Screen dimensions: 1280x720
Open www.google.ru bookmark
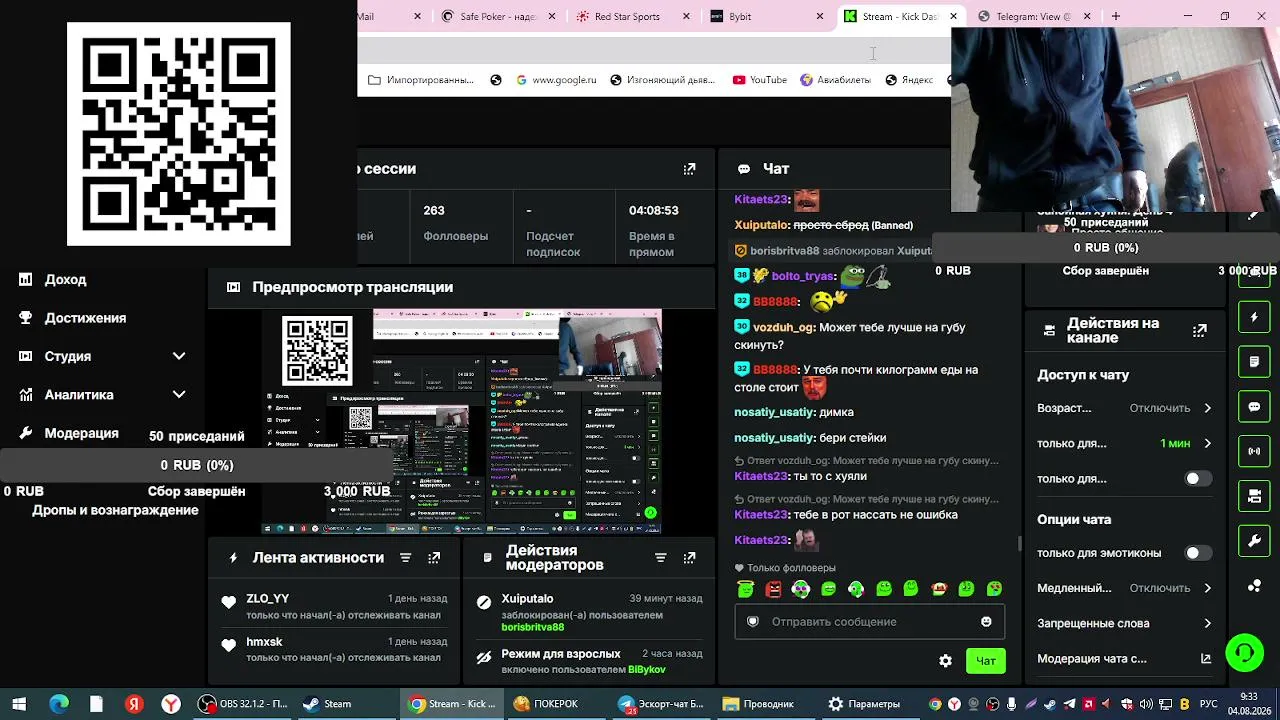tap(556, 80)
